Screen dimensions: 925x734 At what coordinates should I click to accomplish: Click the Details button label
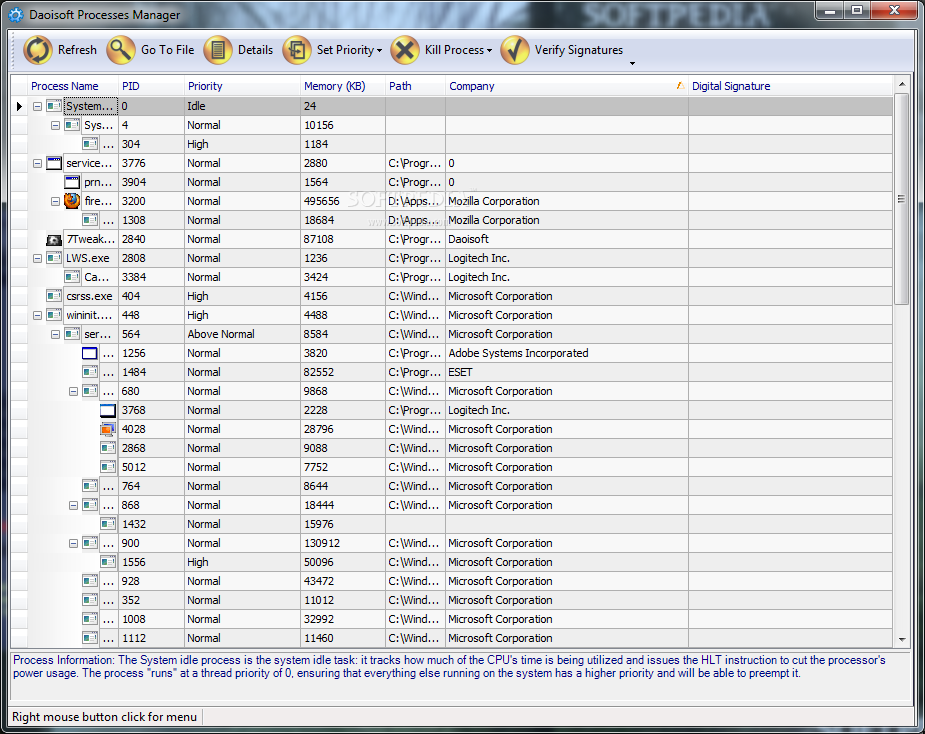click(x=255, y=50)
